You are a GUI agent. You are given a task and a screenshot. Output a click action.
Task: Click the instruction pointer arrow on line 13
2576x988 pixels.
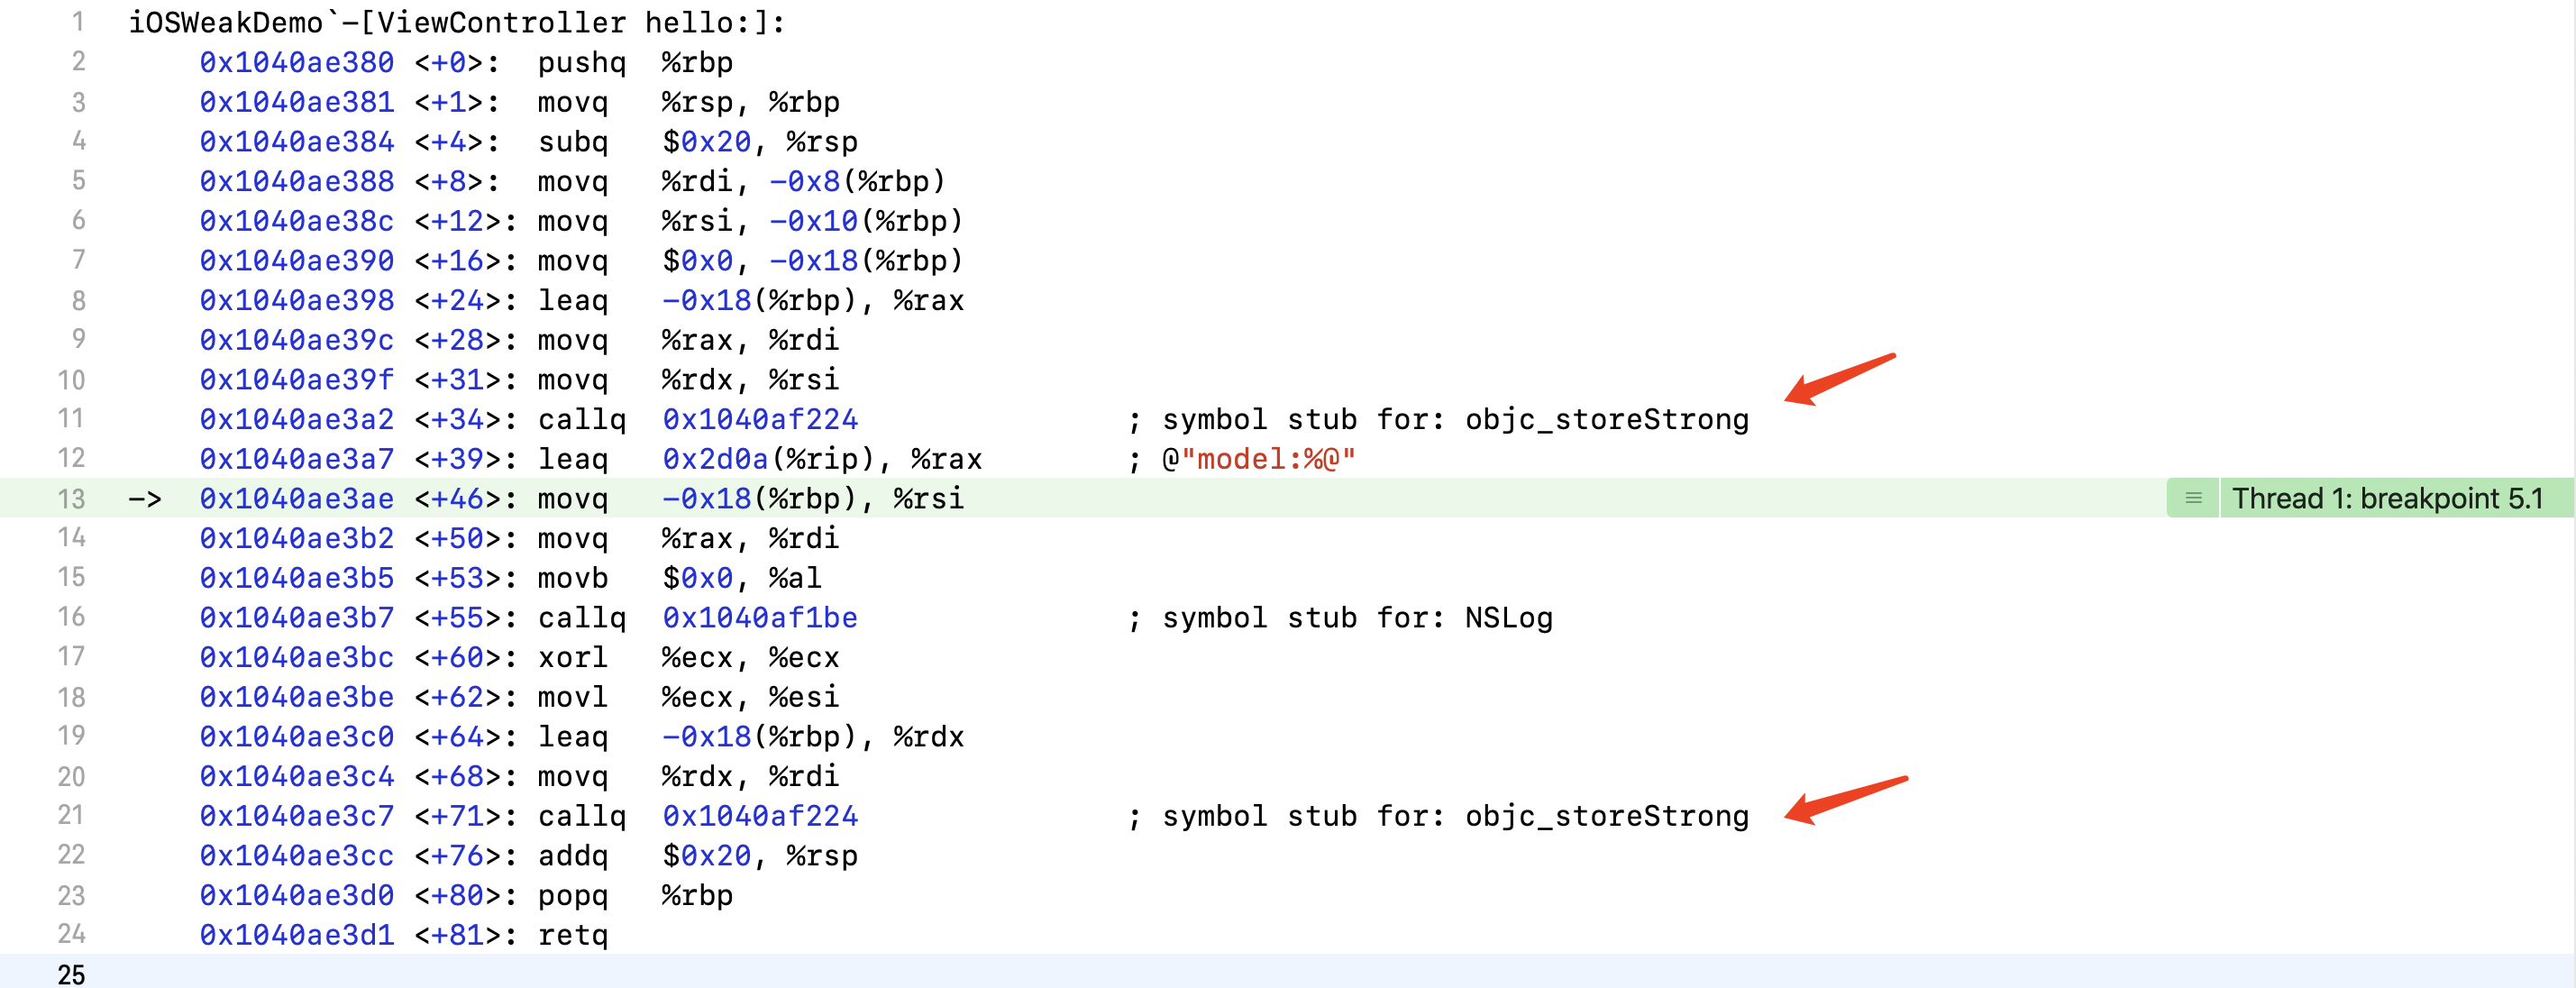[x=145, y=499]
